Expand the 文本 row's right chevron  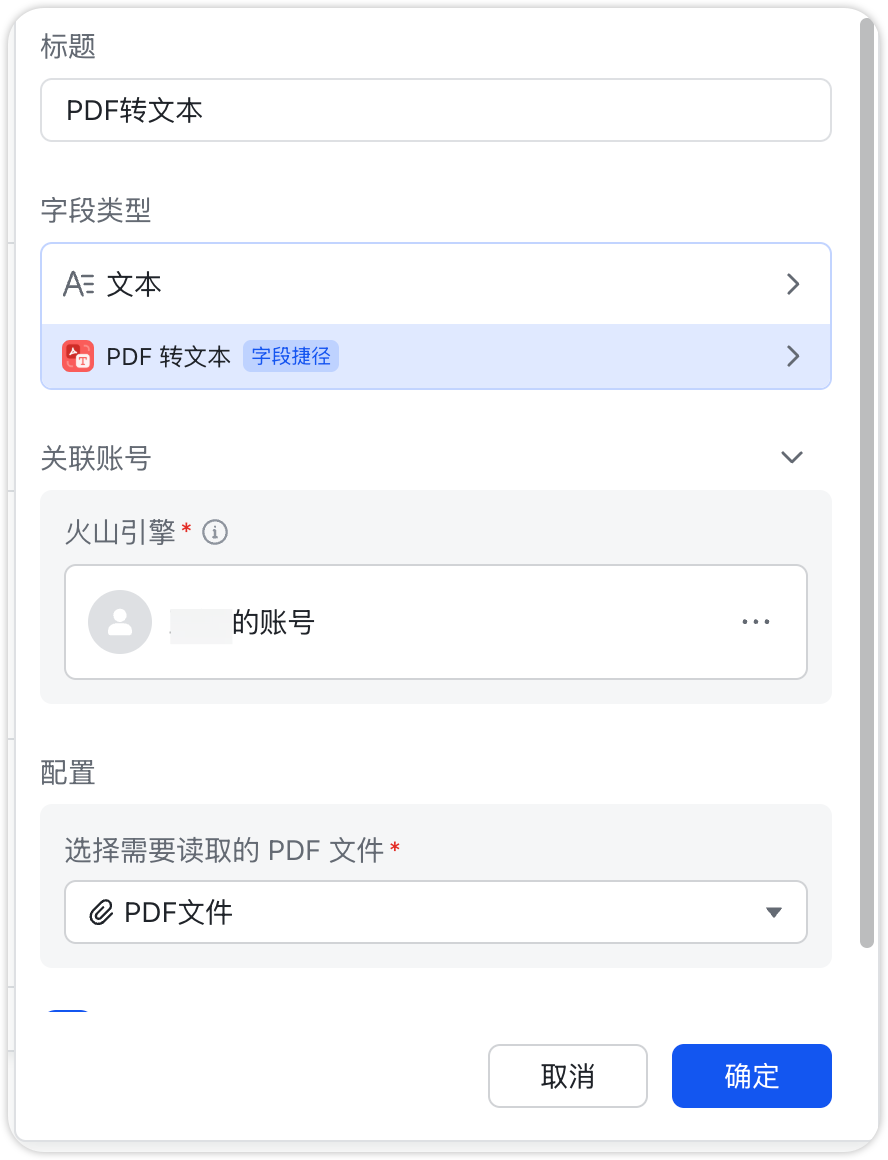pos(793,285)
